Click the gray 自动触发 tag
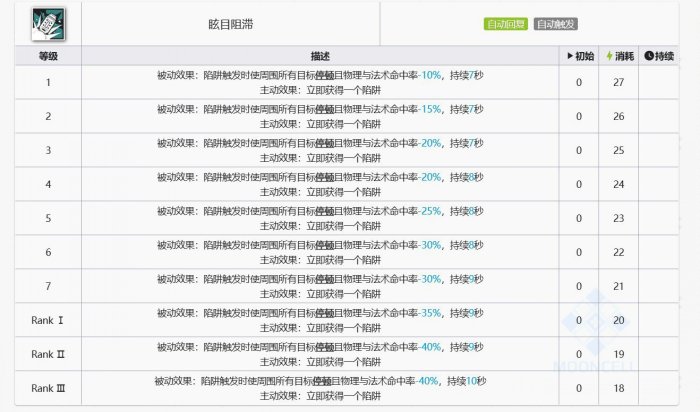Screen dimensions: 700x412 tap(556, 24)
